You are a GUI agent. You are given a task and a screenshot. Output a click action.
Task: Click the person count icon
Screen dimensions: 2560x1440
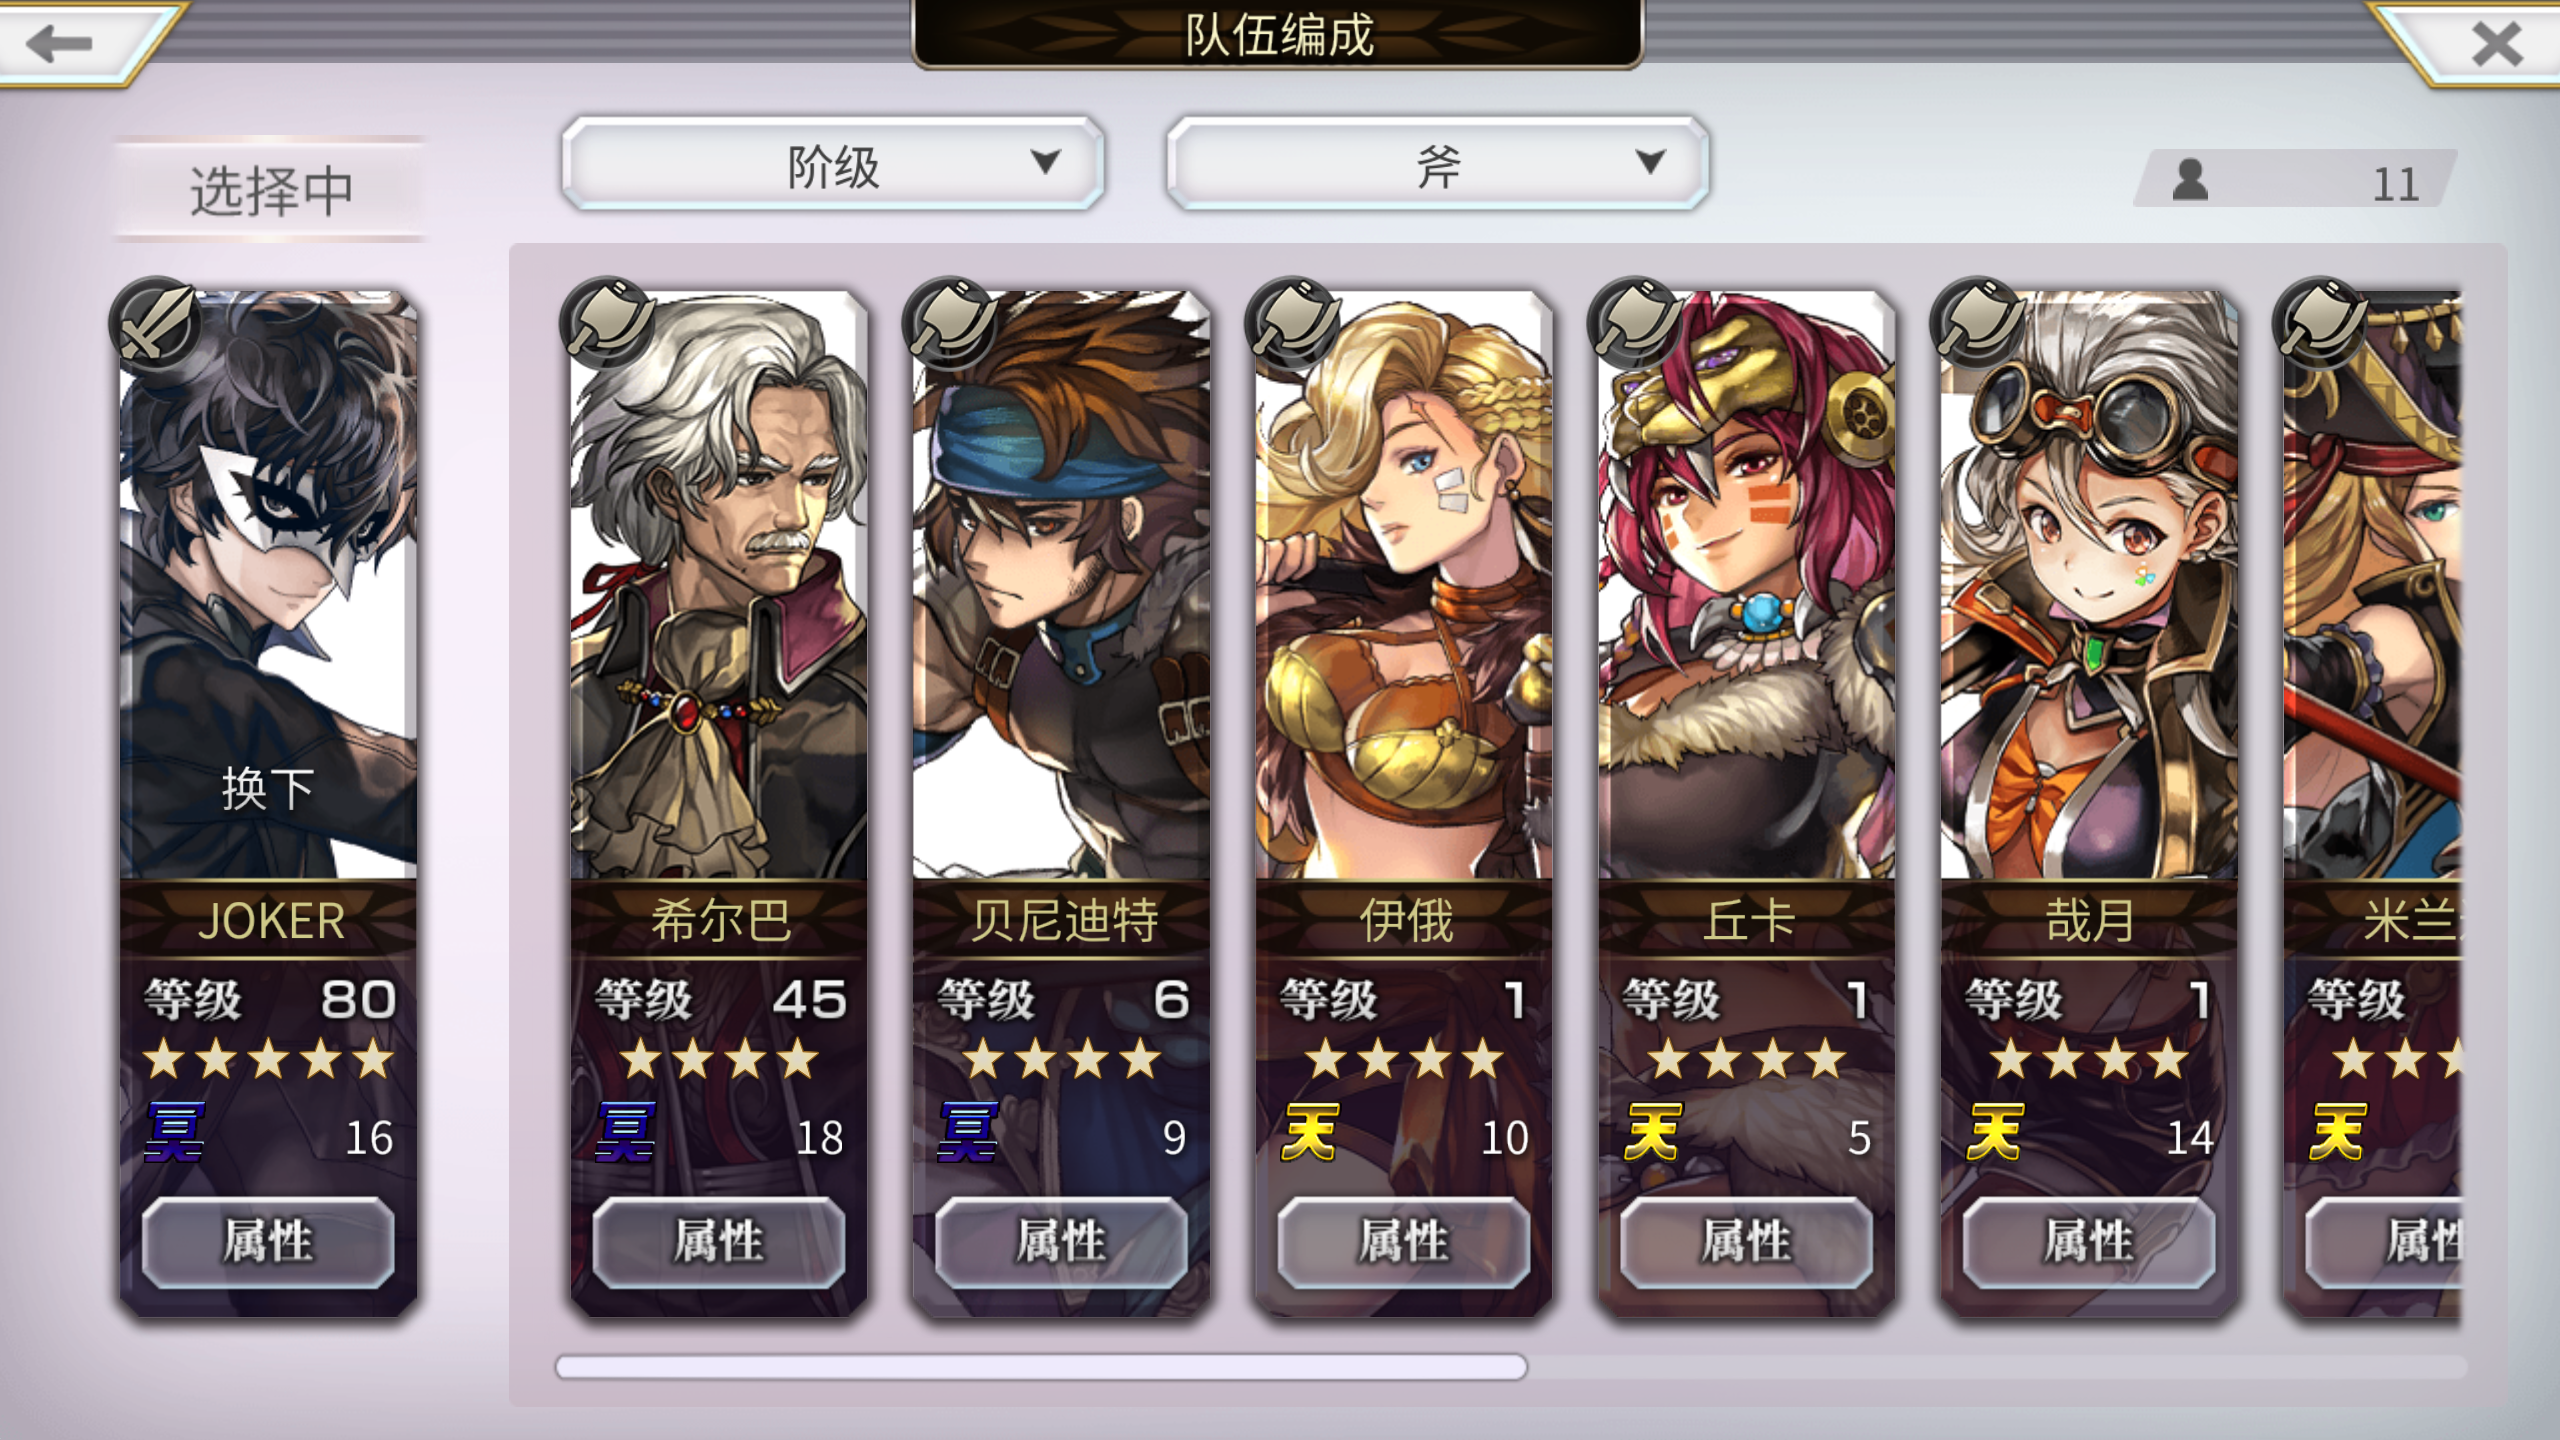click(x=2190, y=181)
